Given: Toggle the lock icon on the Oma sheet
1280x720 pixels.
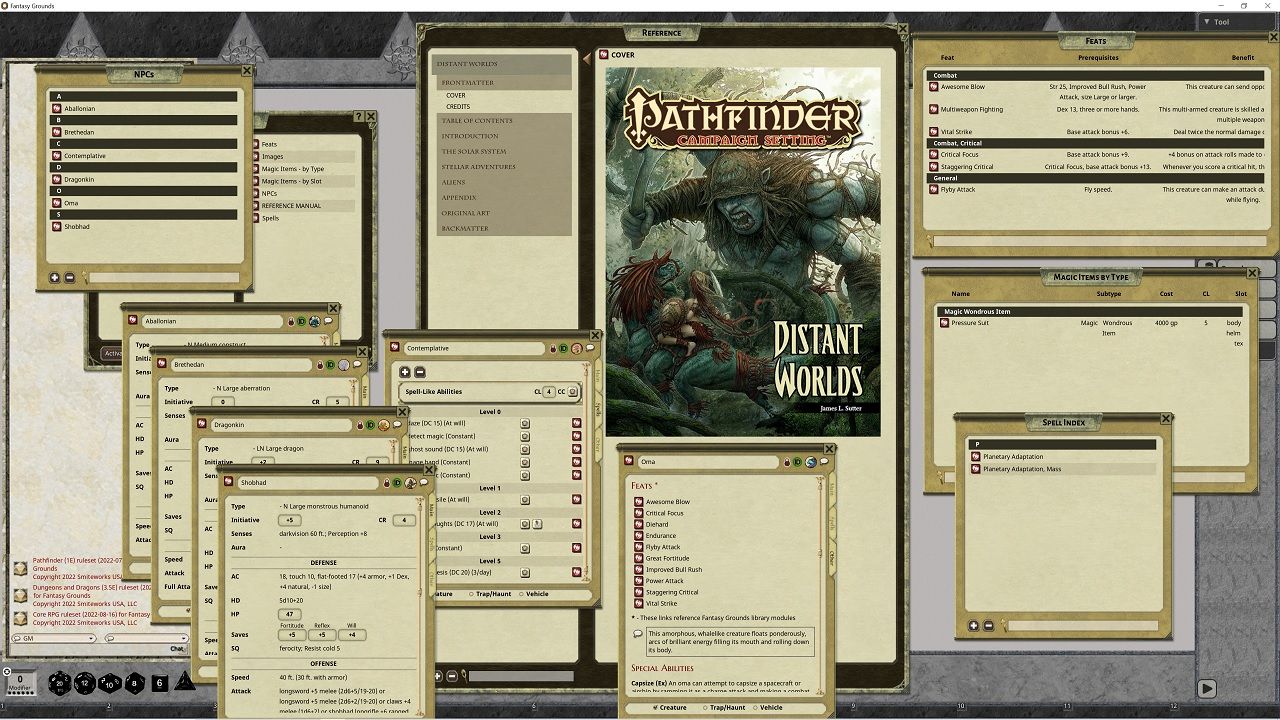Looking at the screenshot, I should [786, 462].
